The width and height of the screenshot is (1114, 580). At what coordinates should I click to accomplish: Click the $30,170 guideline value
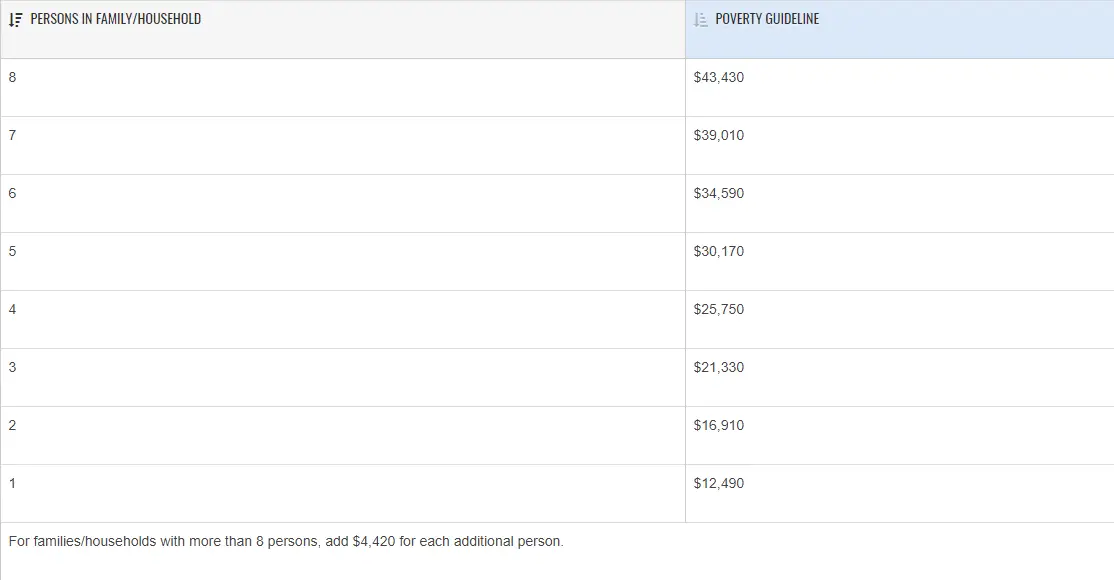[718, 252]
